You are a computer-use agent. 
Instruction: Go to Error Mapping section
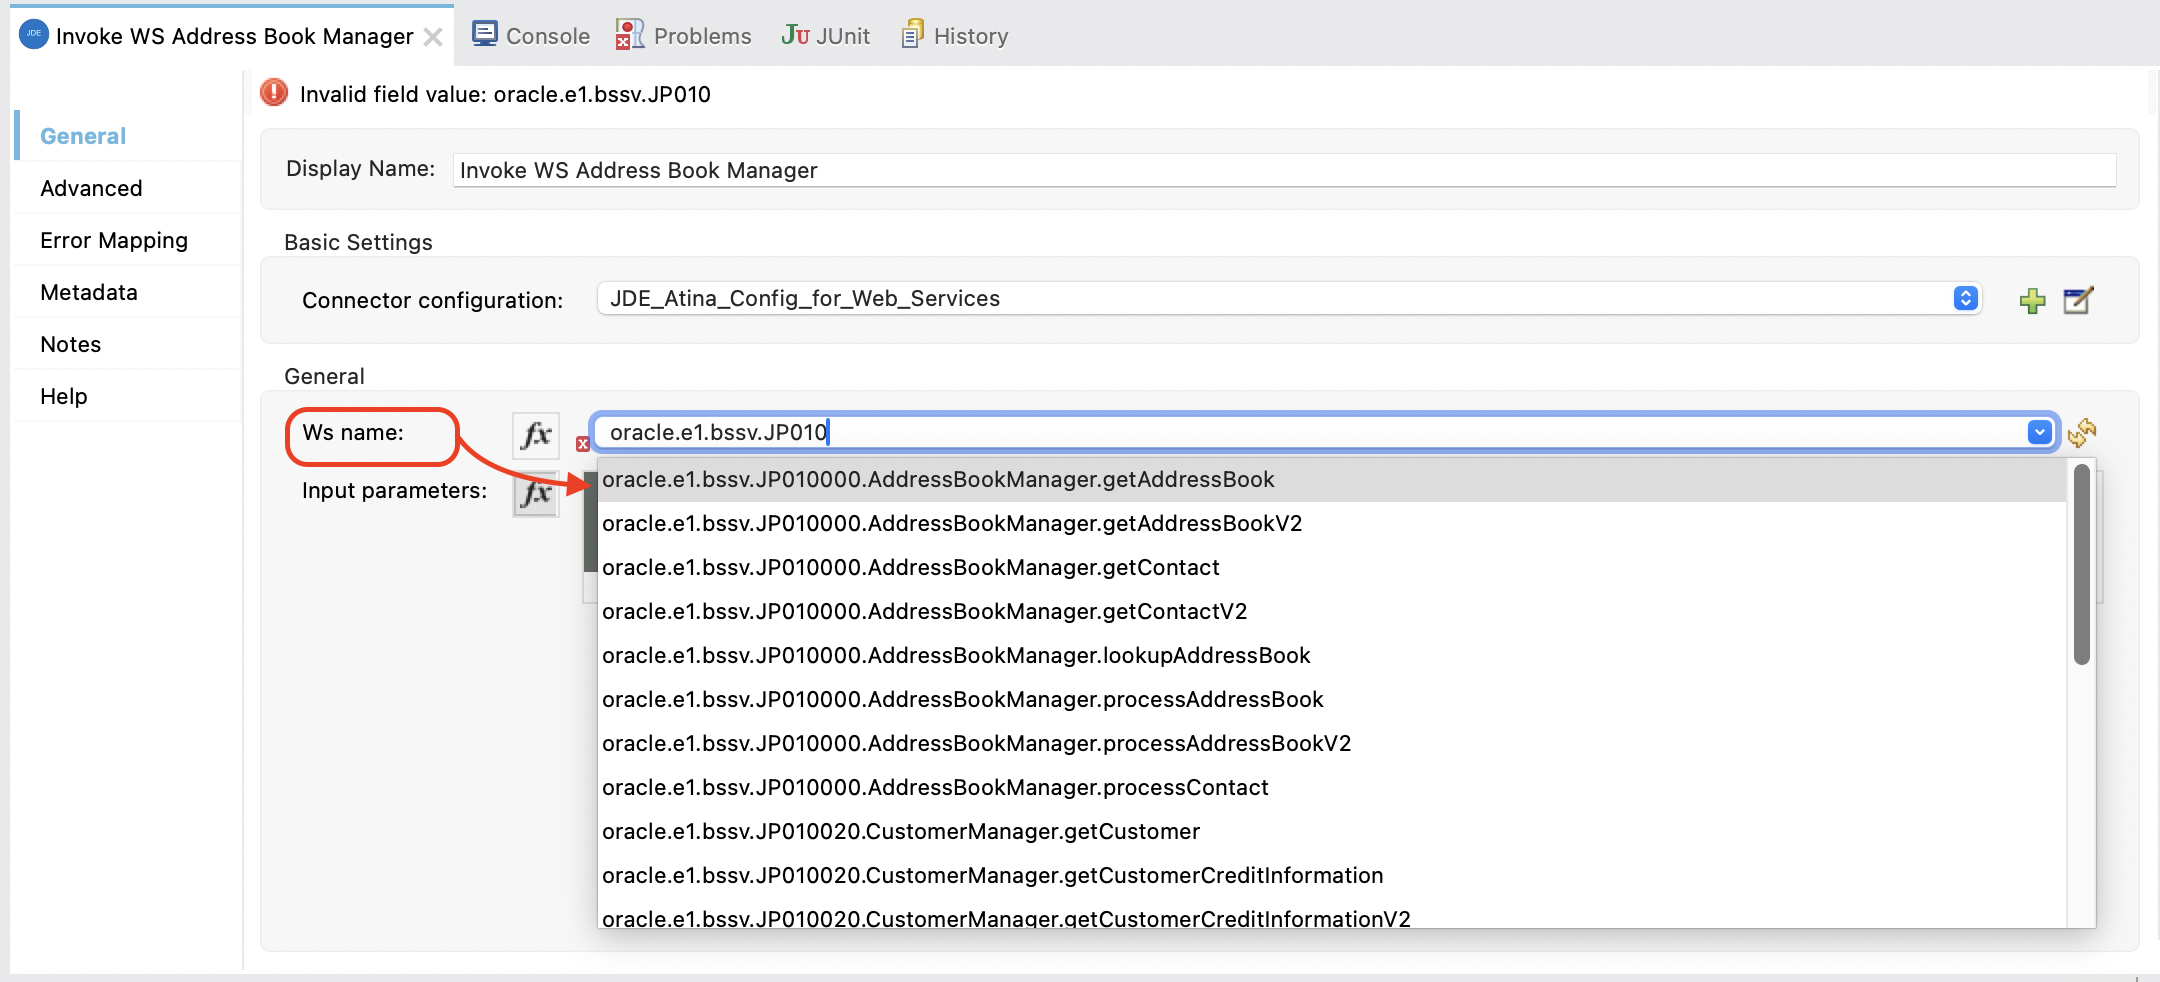(114, 240)
